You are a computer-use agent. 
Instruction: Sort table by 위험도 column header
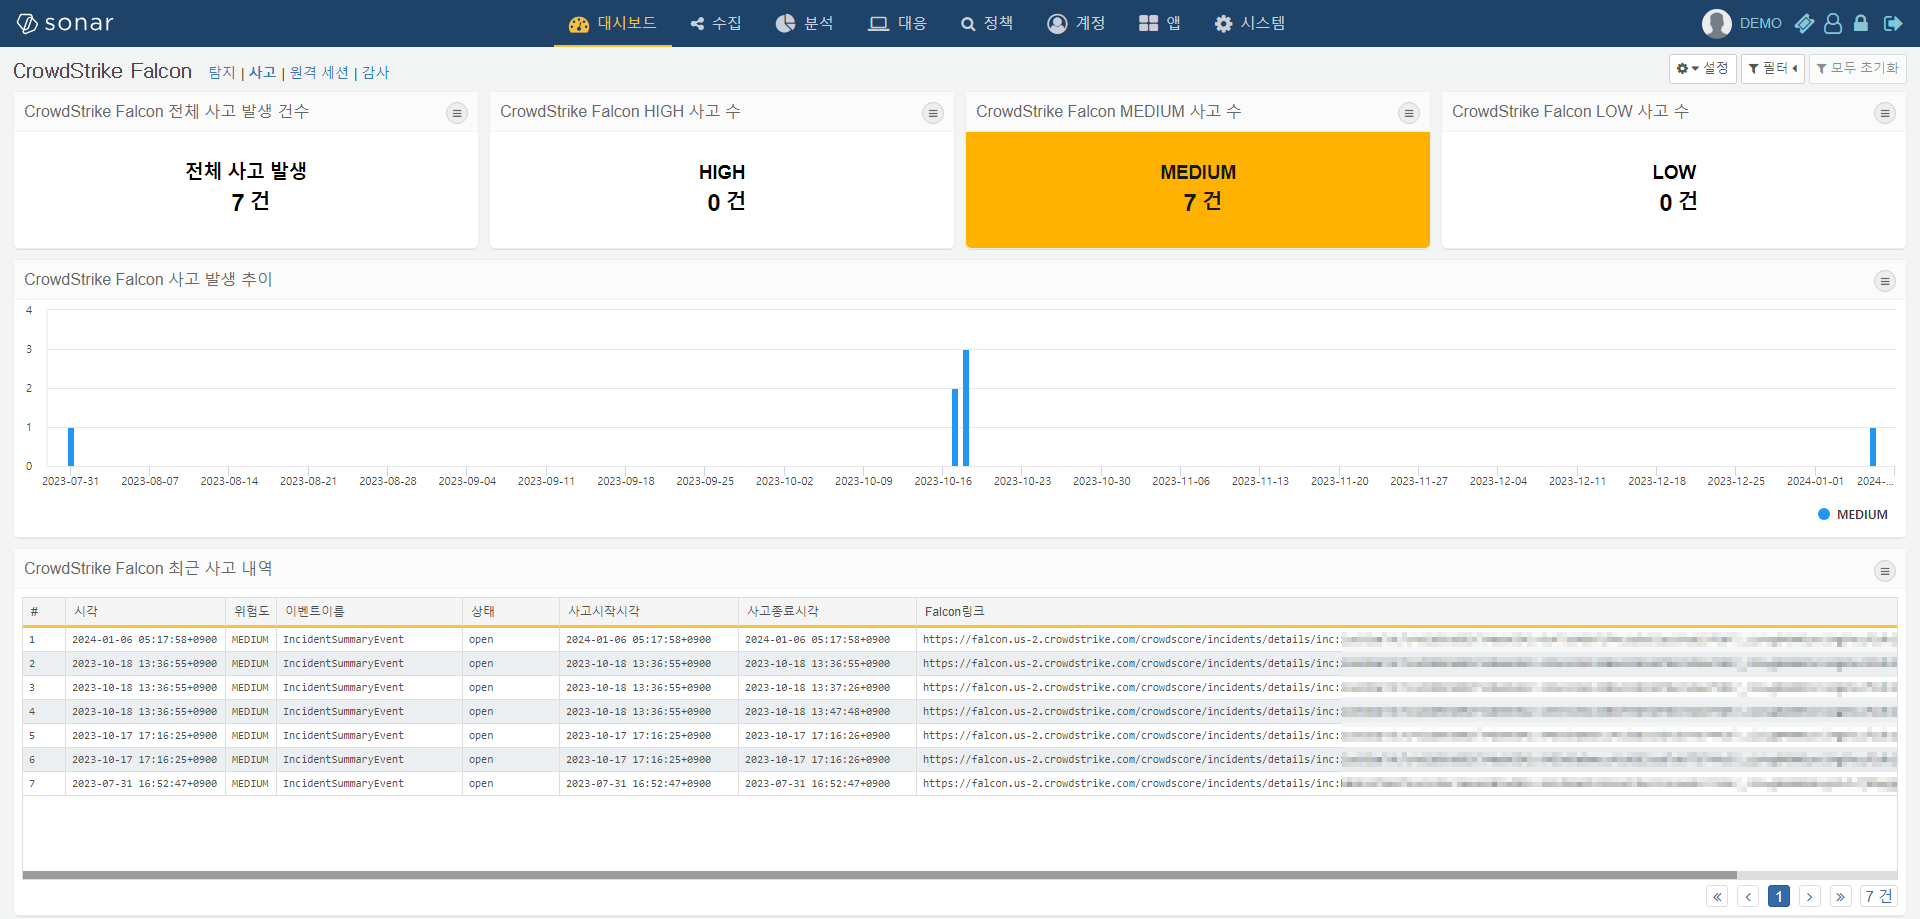click(x=251, y=611)
